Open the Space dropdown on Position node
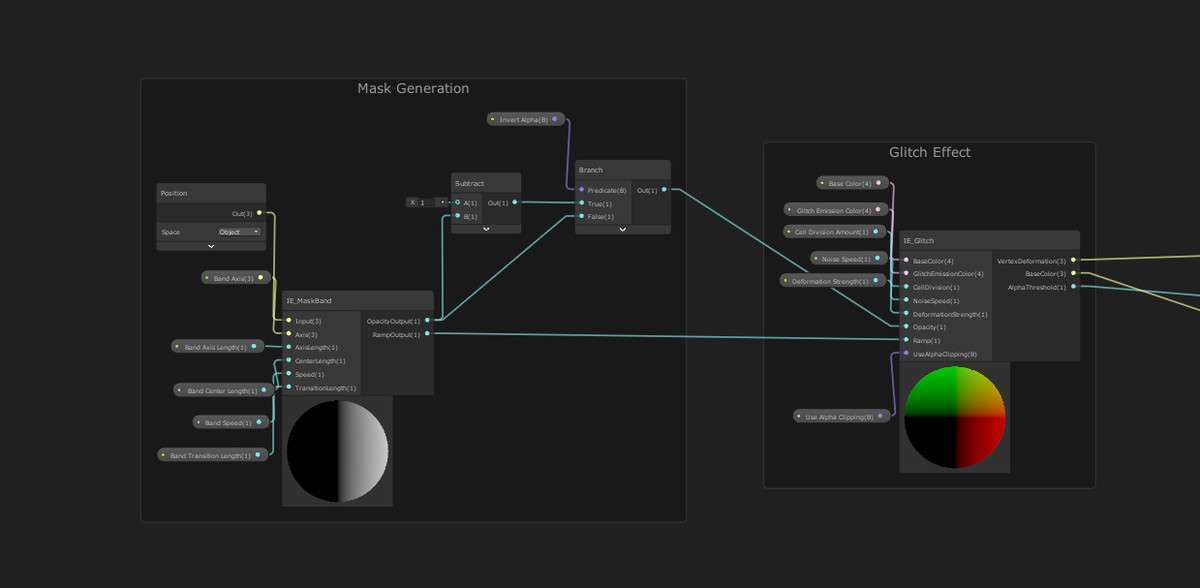The image size is (1200, 588). [239, 231]
